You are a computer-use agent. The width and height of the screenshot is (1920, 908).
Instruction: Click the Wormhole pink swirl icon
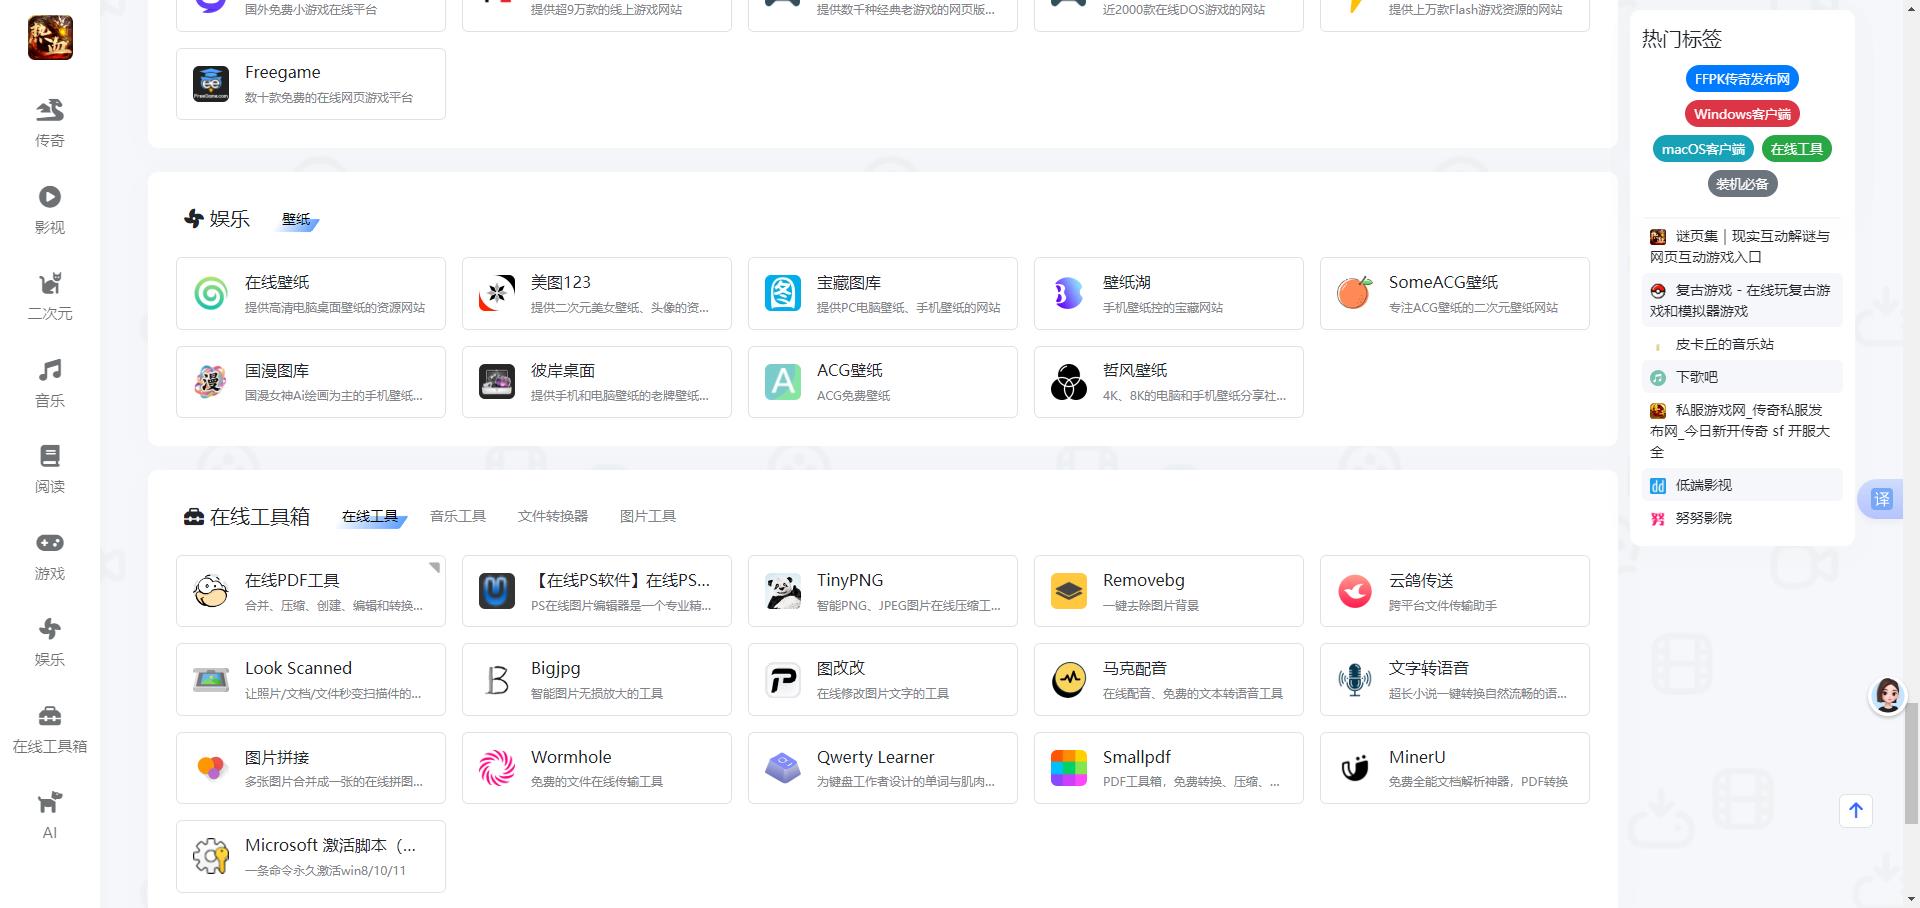pos(497,769)
